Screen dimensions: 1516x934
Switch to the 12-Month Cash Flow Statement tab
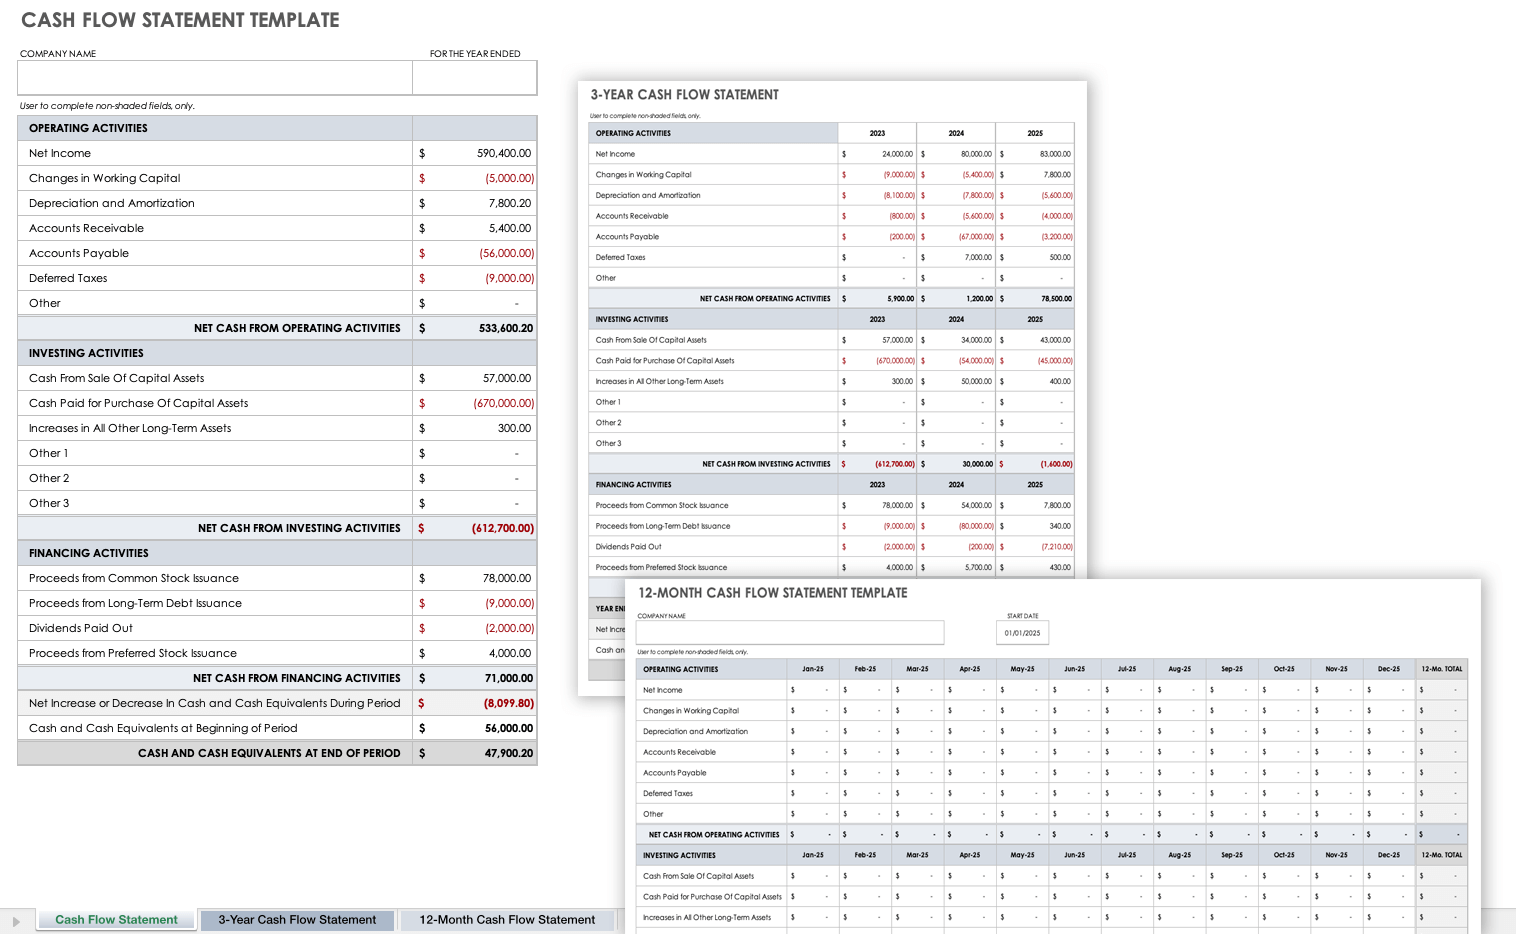[x=507, y=920]
